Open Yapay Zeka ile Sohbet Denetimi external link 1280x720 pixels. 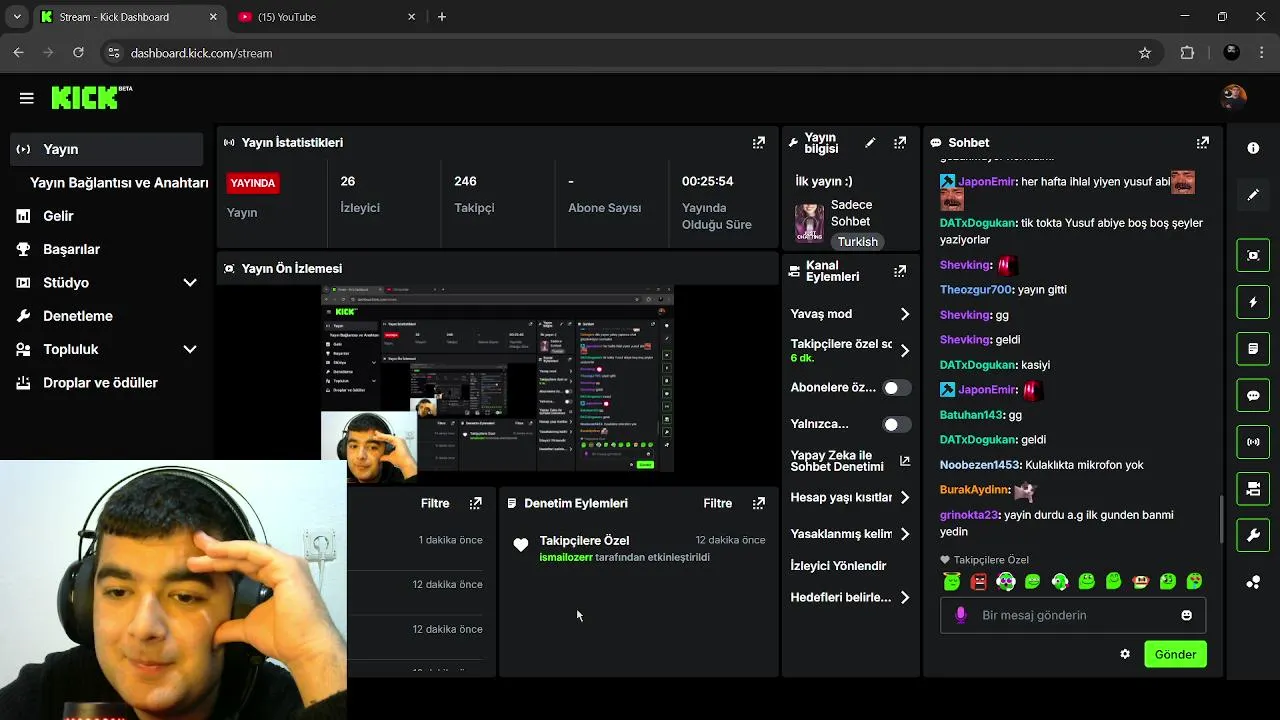pyautogui.click(x=905, y=461)
